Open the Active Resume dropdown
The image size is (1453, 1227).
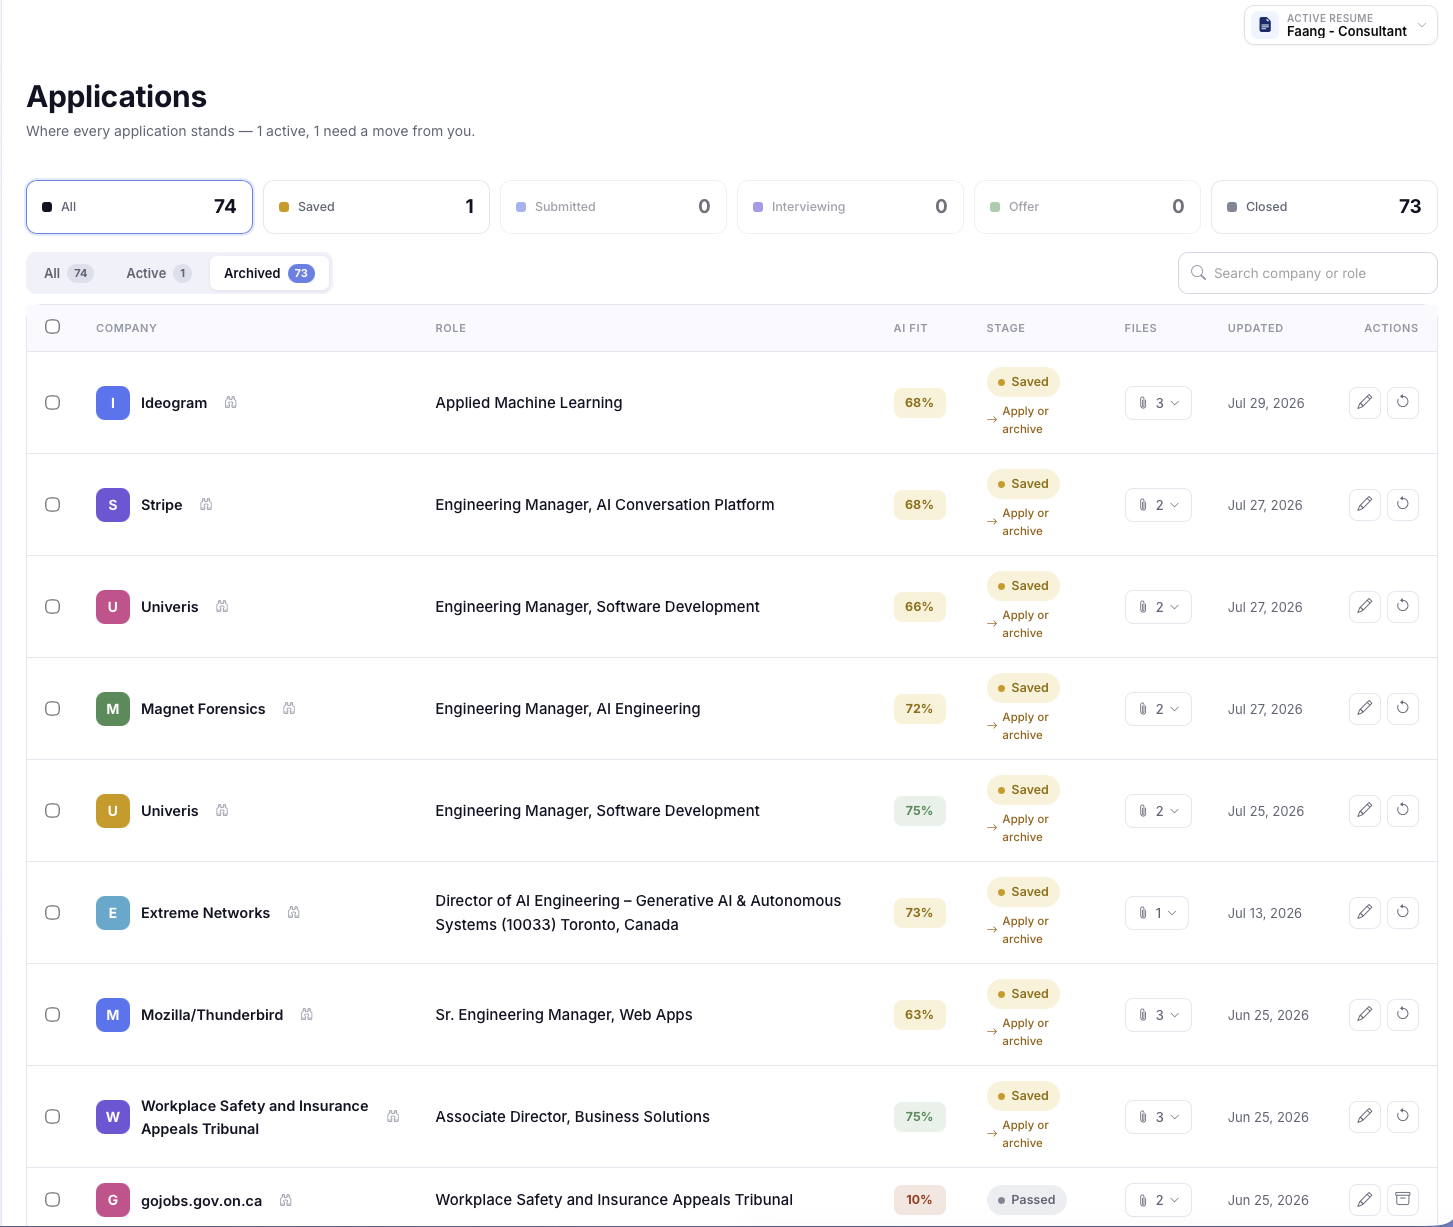click(1340, 25)
